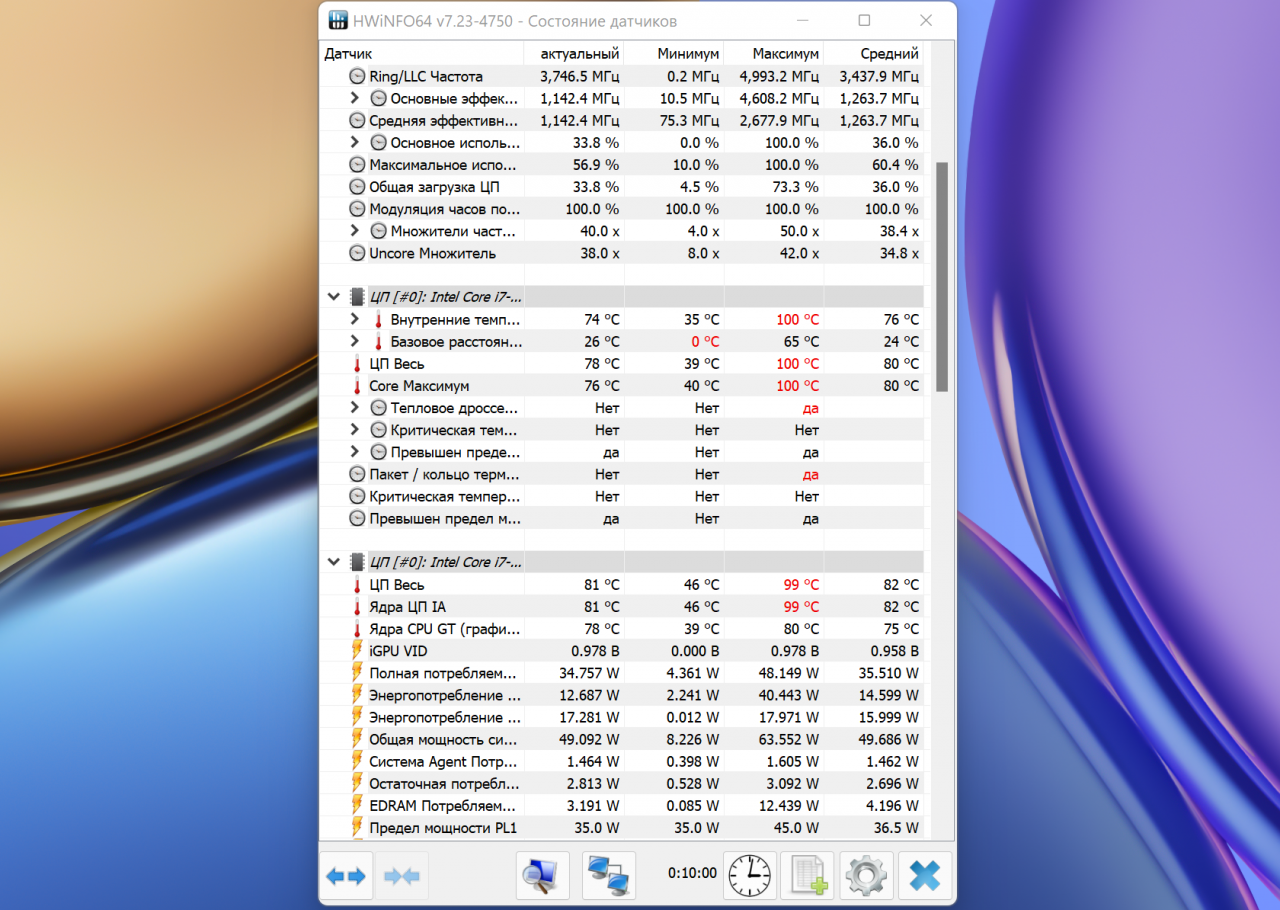Select the Критическая темпер... row
This screenshot has width=1280, height=910.
coord(622,496)
